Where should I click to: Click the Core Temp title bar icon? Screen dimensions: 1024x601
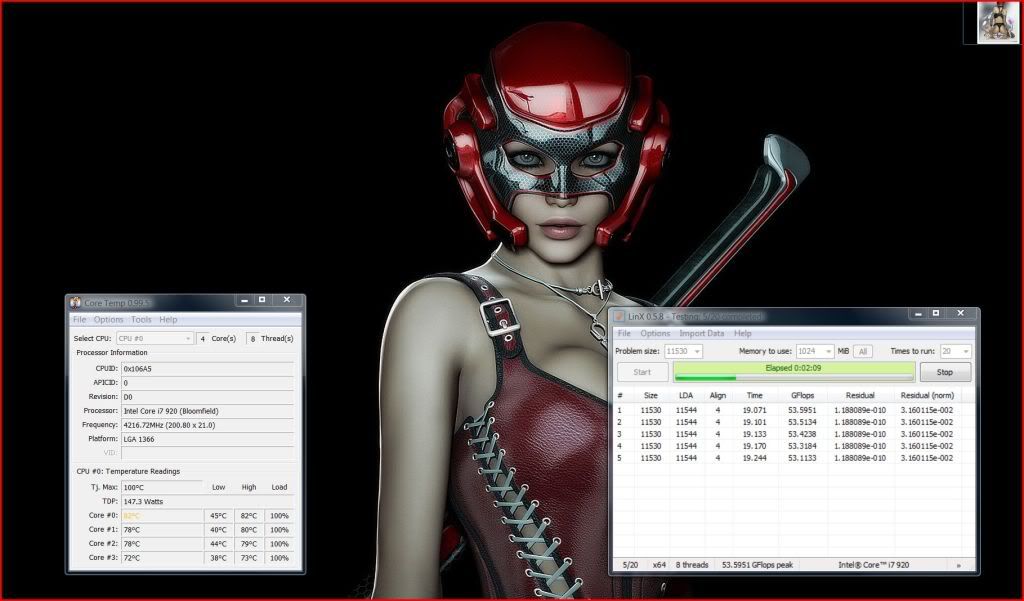pos(75,302)
